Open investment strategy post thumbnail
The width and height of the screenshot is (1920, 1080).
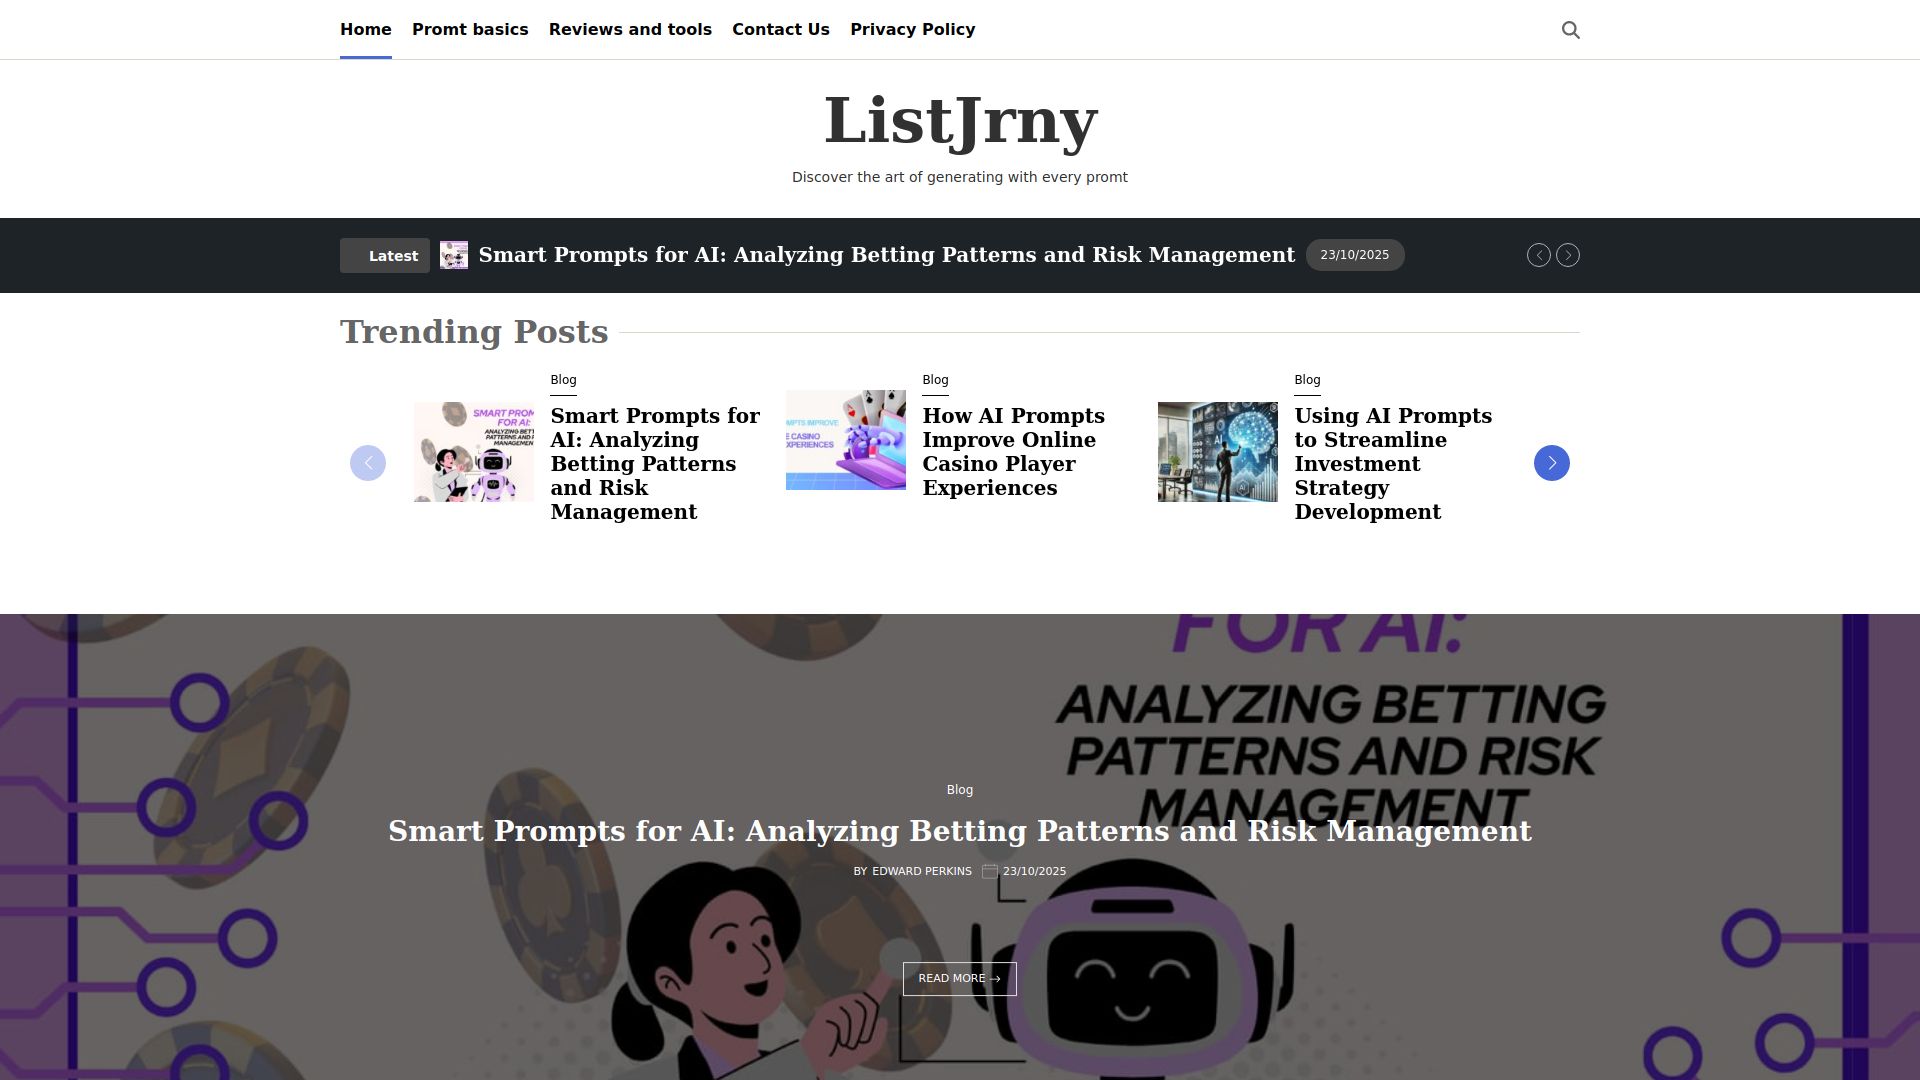coord(1218,452)
